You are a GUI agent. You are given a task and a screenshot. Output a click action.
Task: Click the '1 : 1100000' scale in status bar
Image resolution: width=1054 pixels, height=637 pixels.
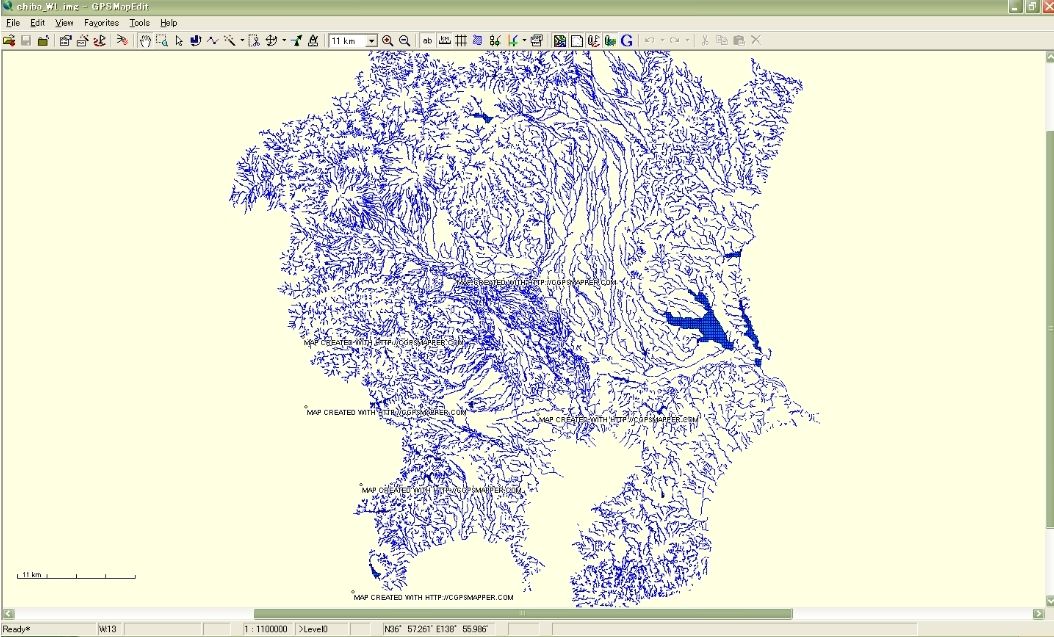coord(266,630)
